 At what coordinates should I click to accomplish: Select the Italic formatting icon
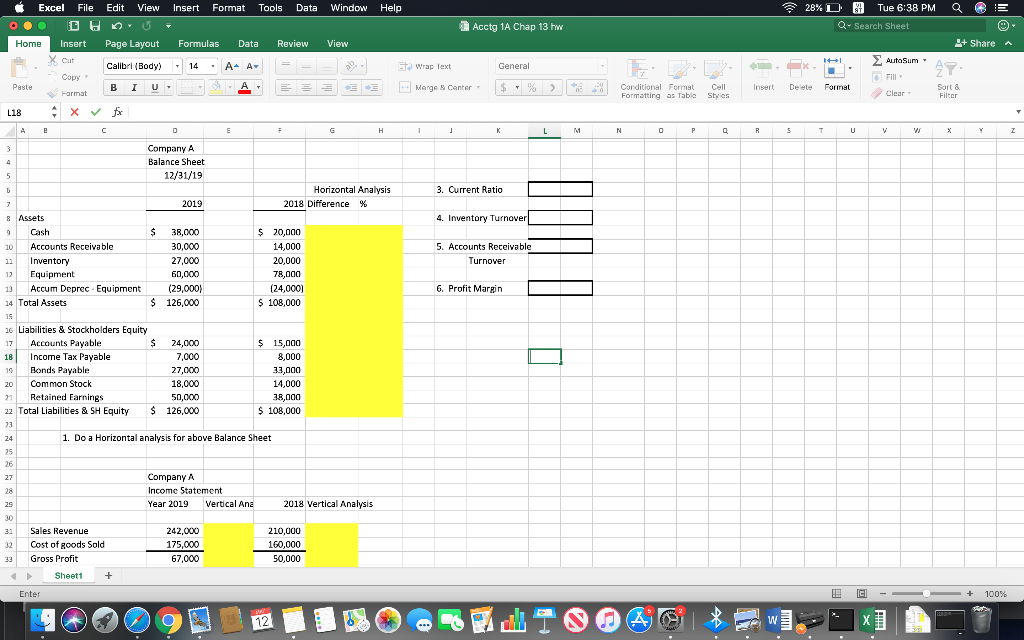(x=135, y=87)
